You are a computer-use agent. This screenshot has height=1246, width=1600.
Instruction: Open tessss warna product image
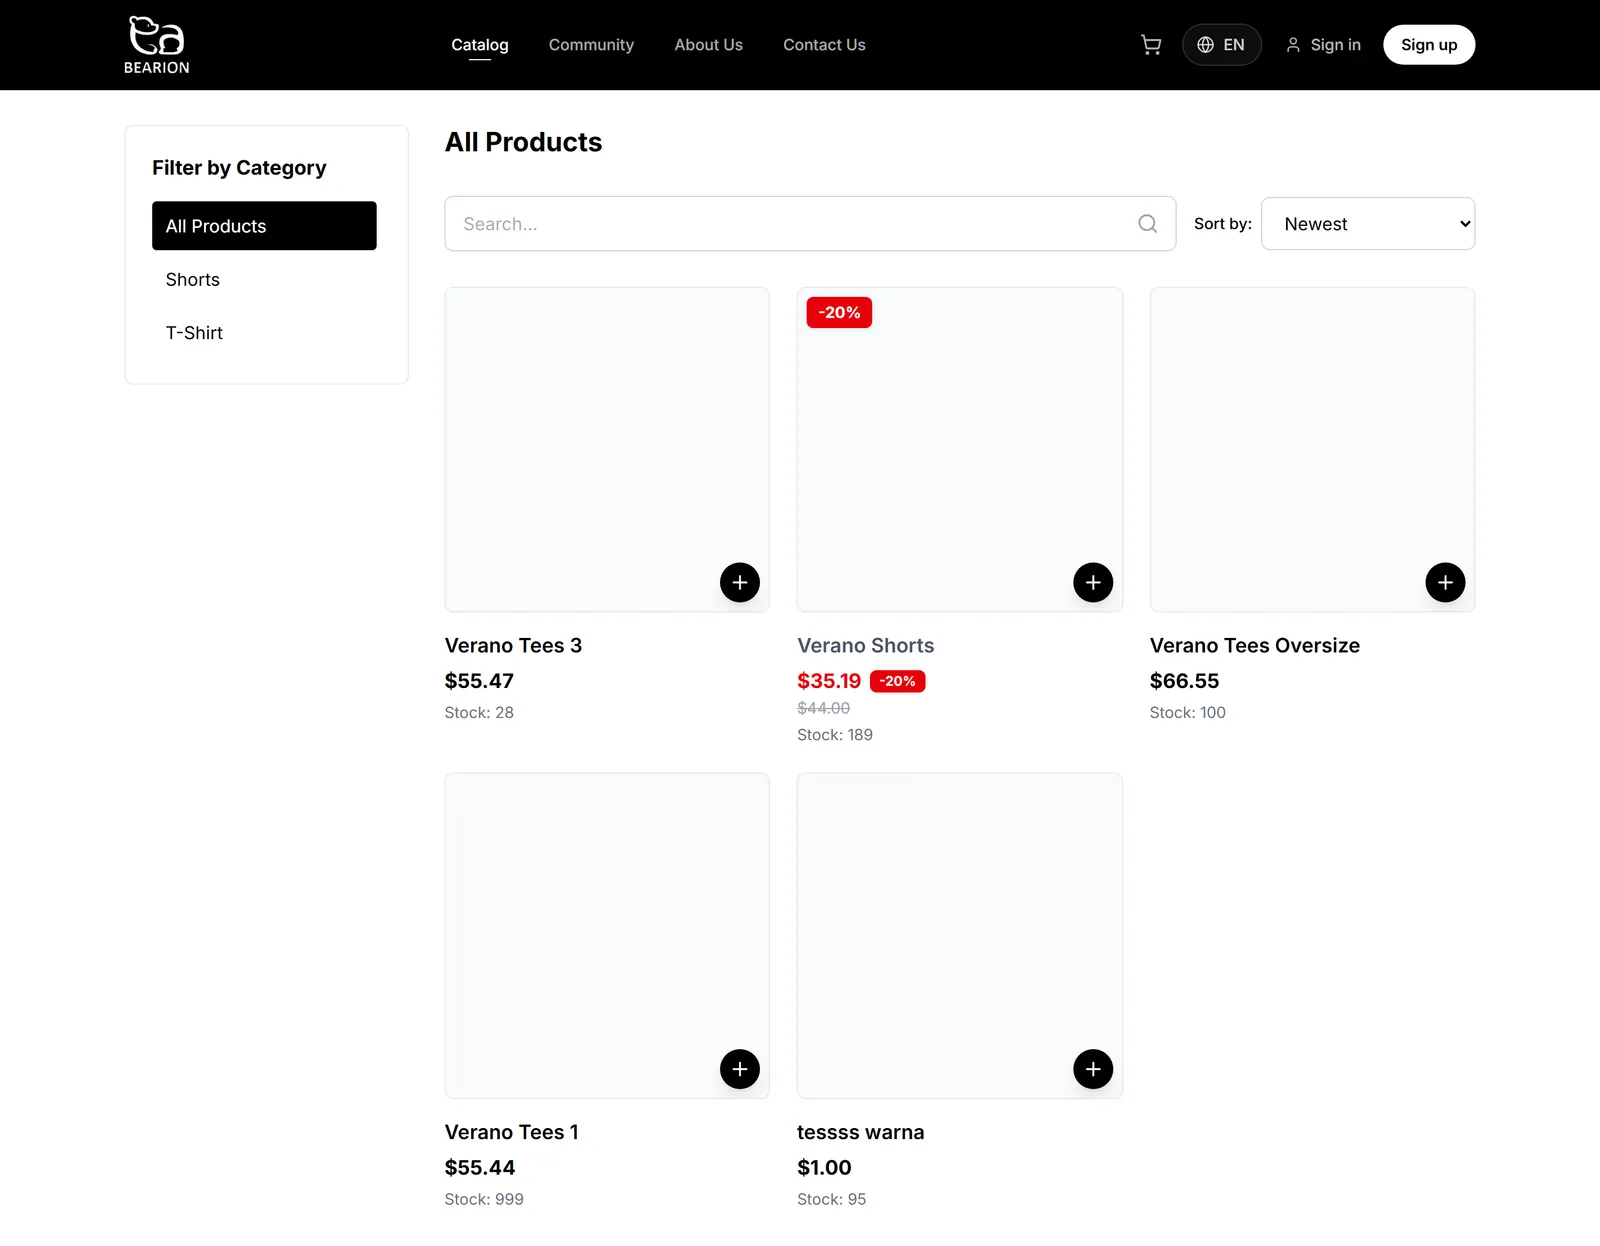959,936
